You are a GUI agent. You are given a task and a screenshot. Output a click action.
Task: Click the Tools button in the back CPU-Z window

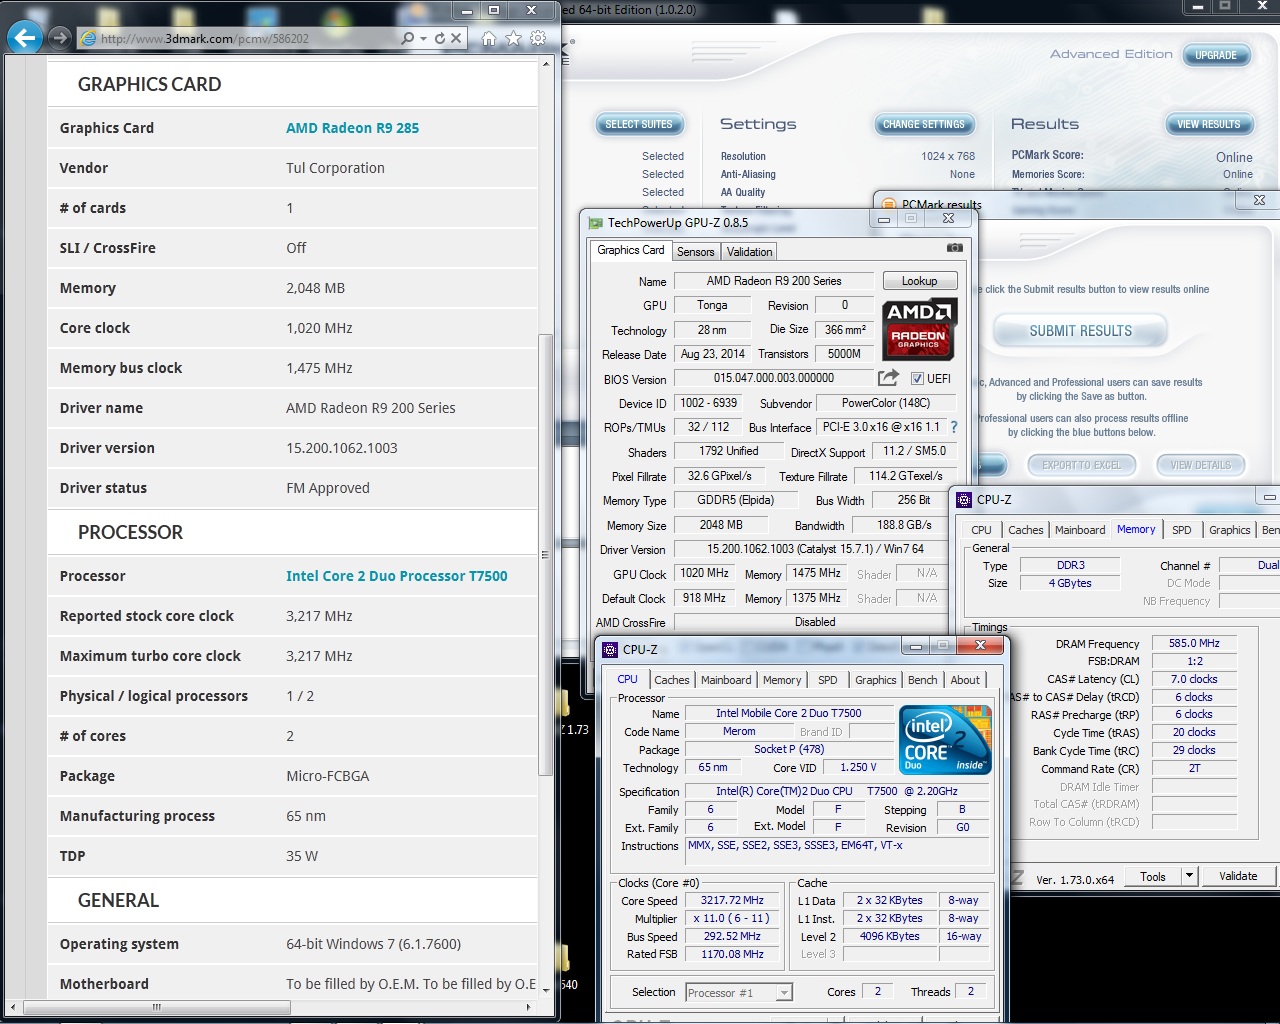[1153, 876]
